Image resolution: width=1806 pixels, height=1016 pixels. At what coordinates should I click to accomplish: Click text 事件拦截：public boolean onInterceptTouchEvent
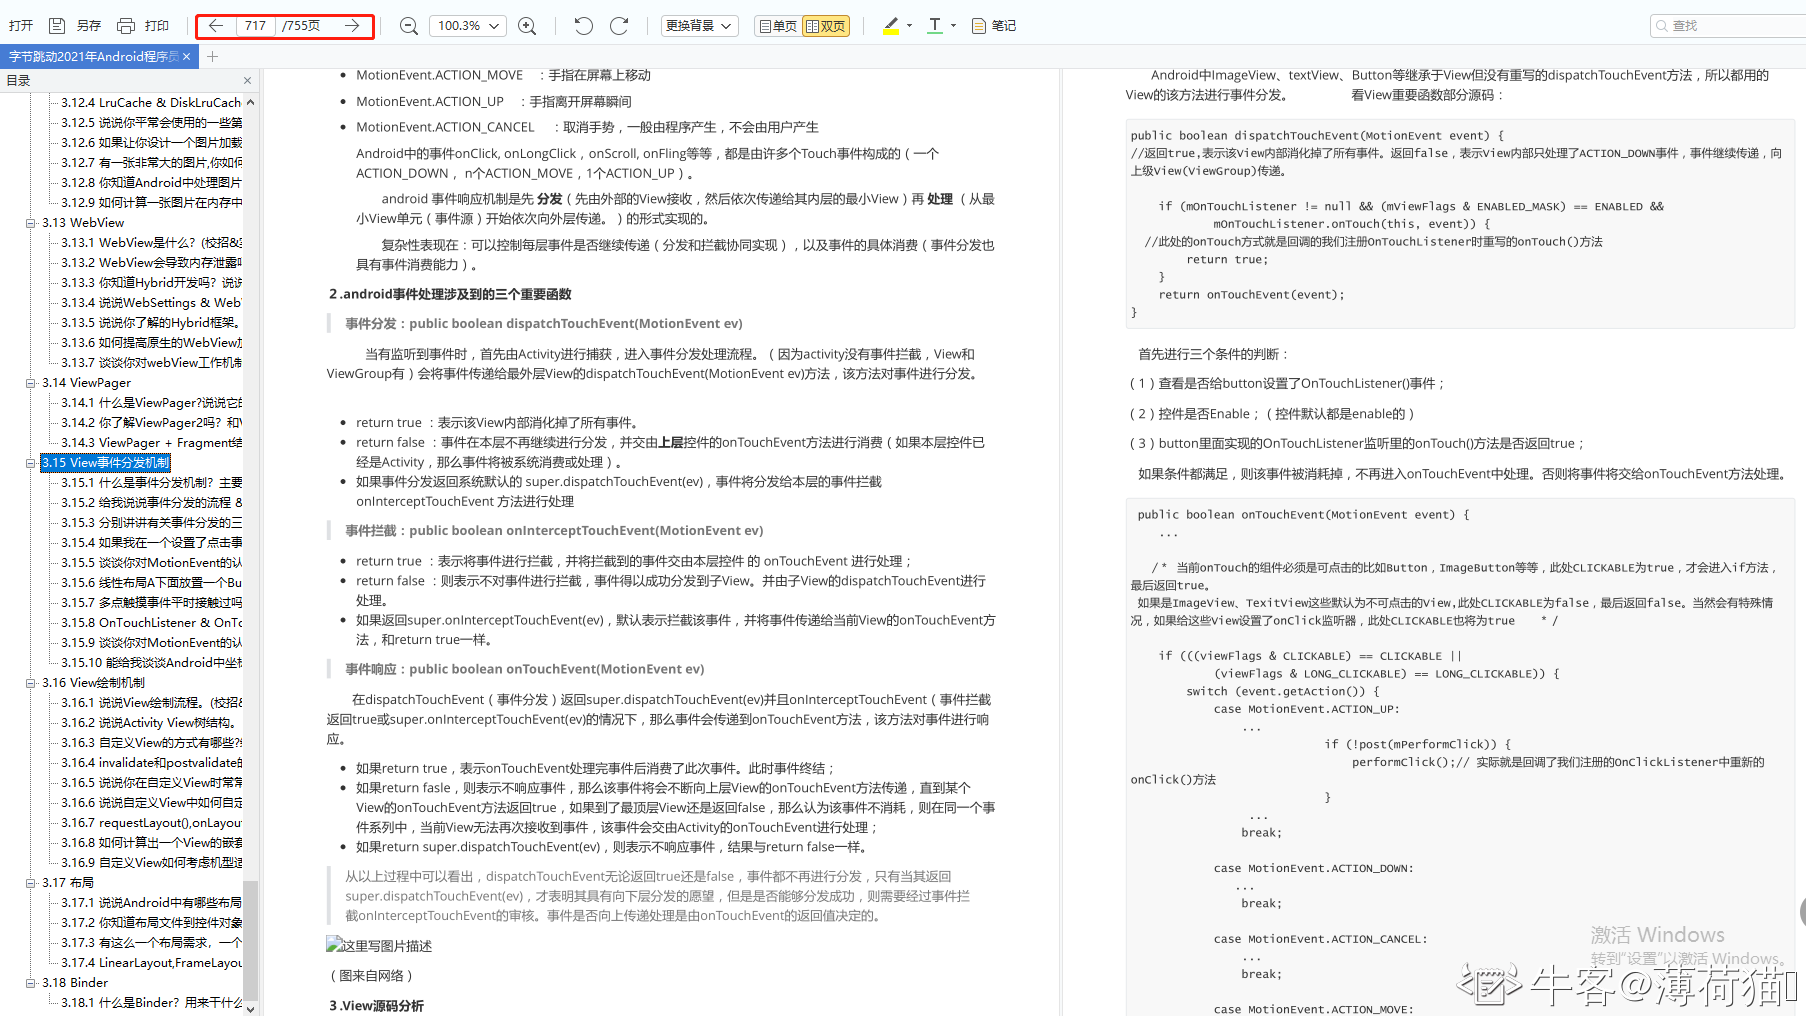click(x=554, y=531)
